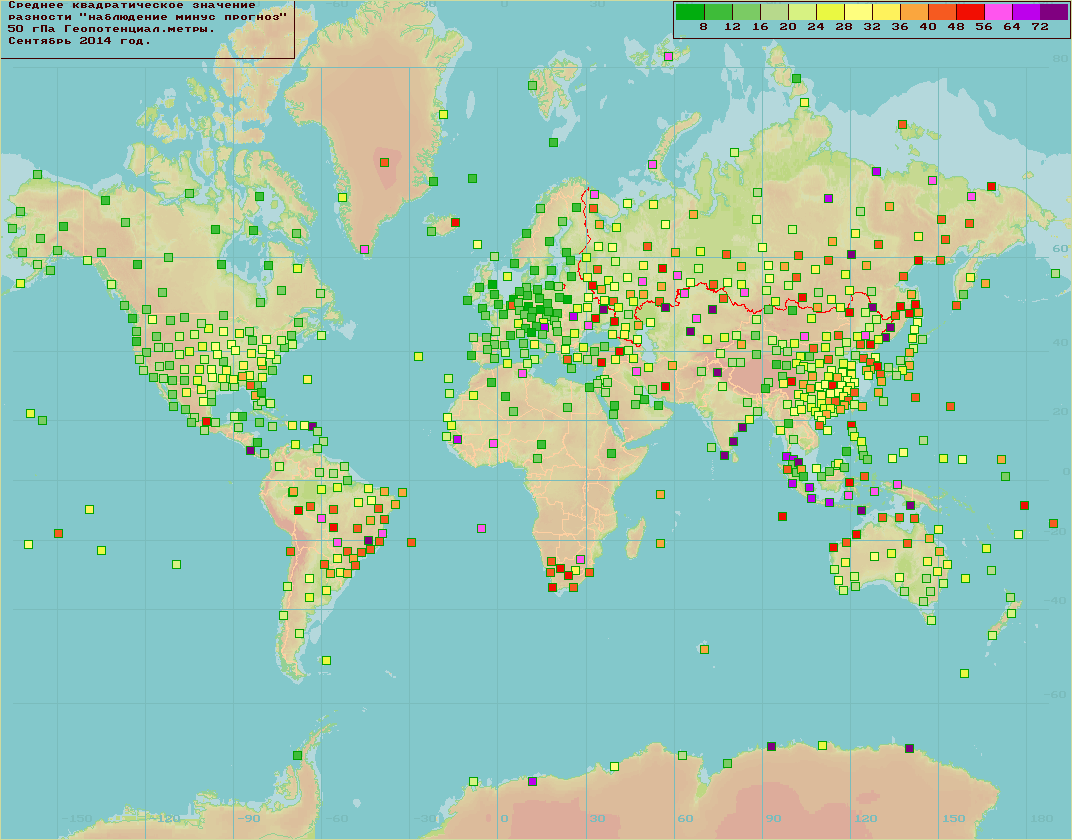Click the latitude label -40 on right edge

pyautogui.click(x=1057, y=601)
